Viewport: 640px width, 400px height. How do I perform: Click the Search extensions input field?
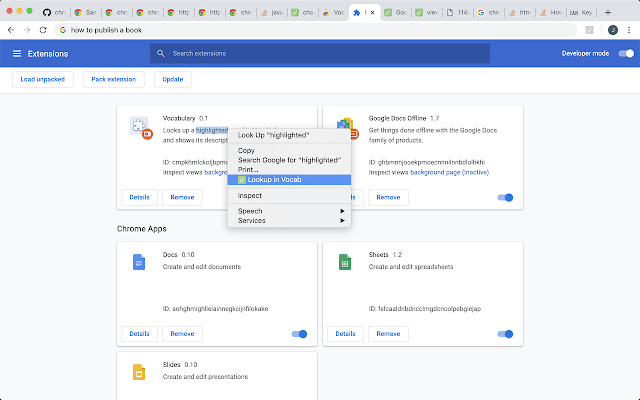(x=320, y=53)
